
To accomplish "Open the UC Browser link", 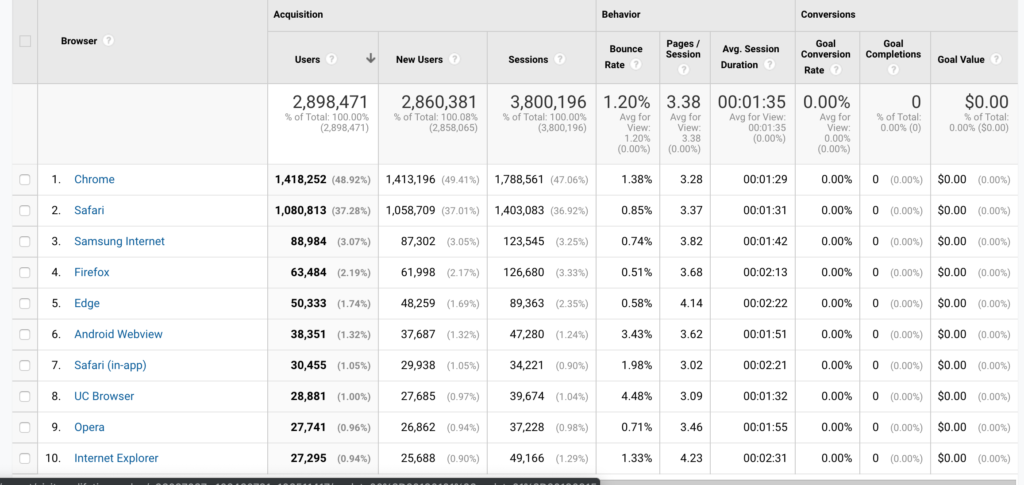I will [x=104, y=397].
